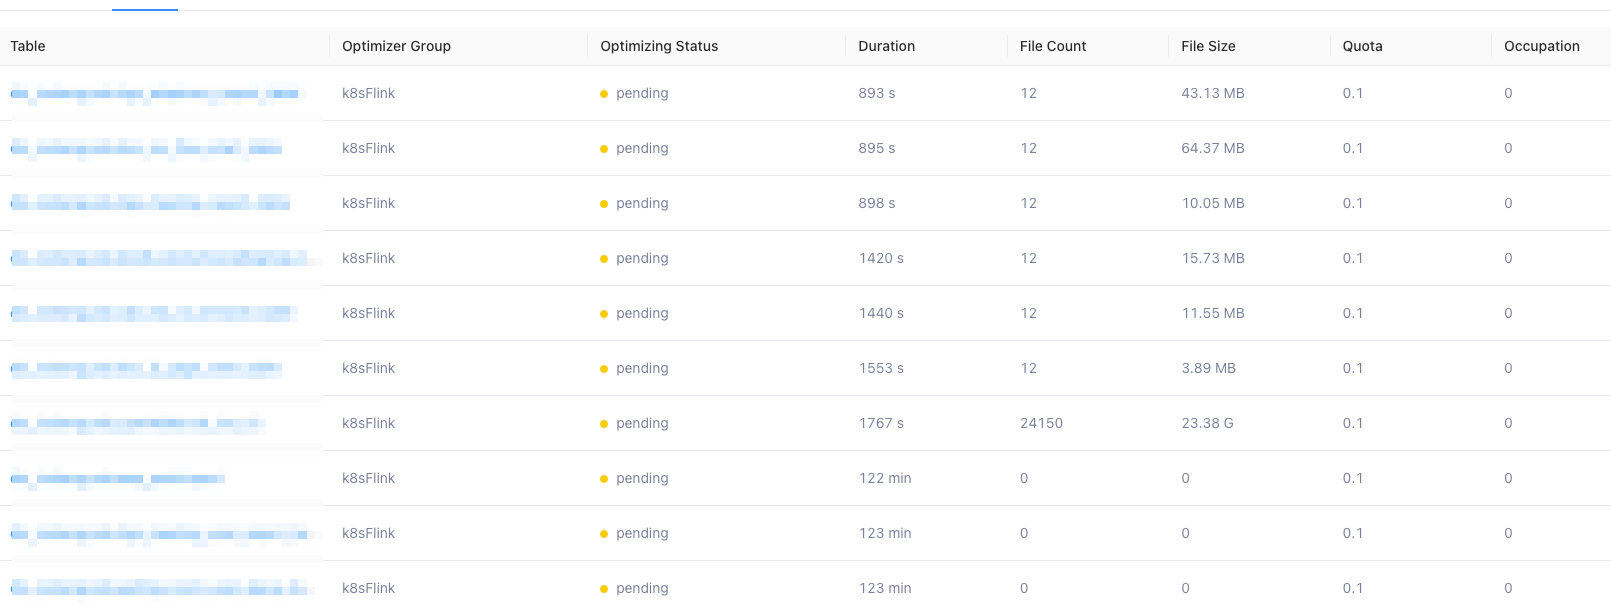Image resolution: width=1611 pixels, height=611 pixels.
Task: Click the Optimizing Status column header
Action: [x=659, y=46]
